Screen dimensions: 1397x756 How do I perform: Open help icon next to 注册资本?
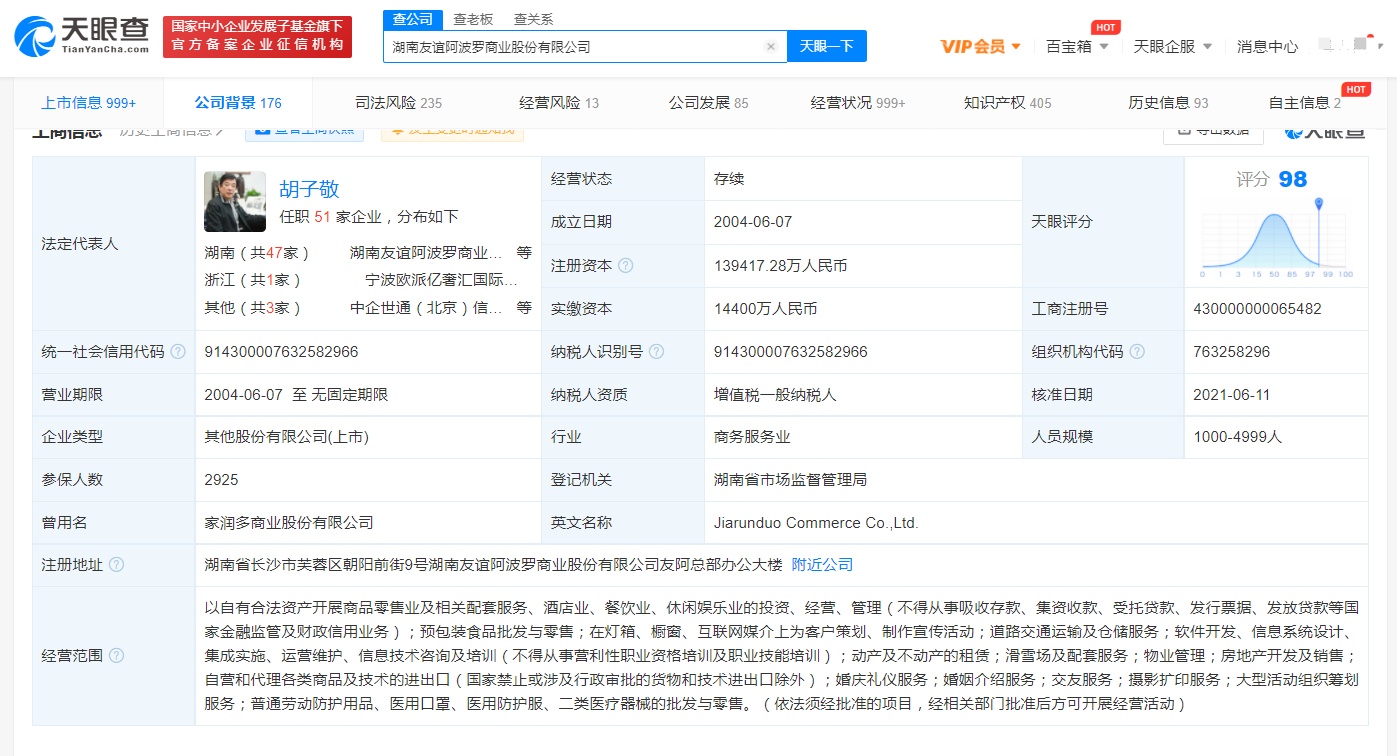click(x=626, y=266)
